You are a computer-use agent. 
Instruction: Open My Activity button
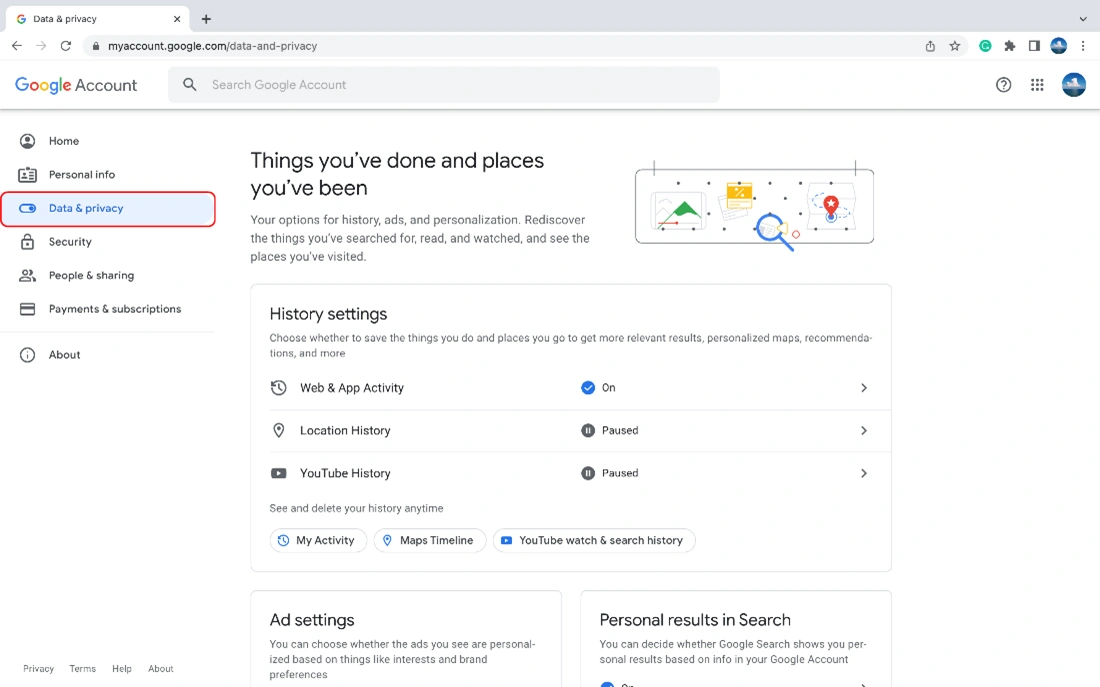(x=318, y=541)
